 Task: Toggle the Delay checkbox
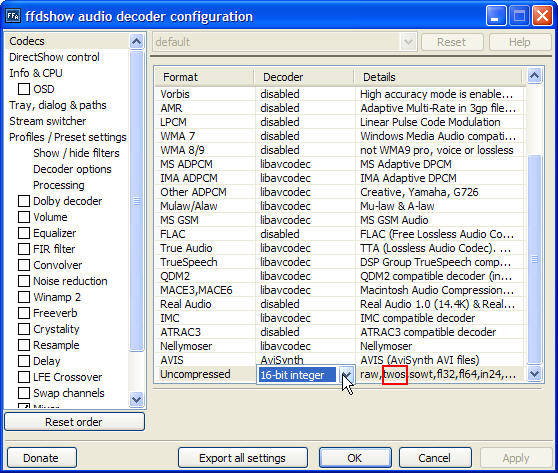click(x=24, y=361)
